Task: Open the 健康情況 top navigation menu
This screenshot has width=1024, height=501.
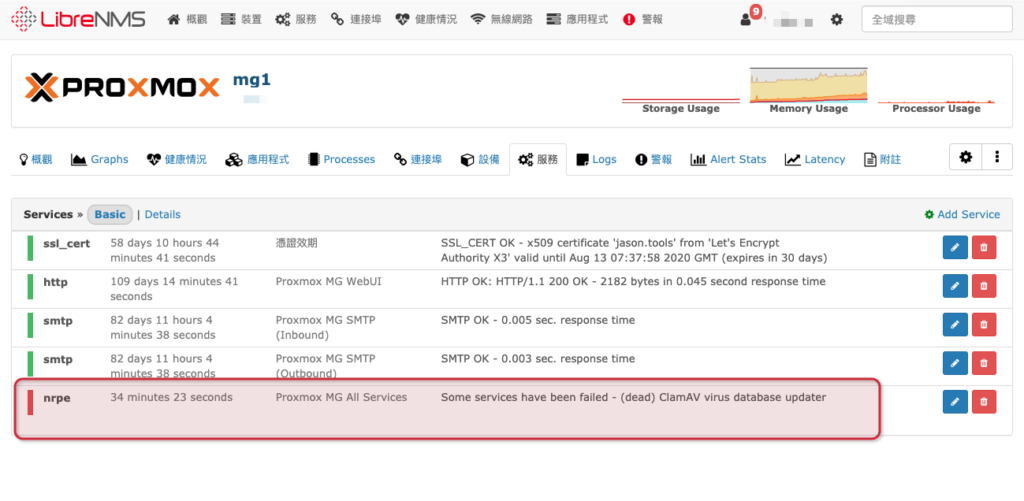Action: tap(426, 20)
